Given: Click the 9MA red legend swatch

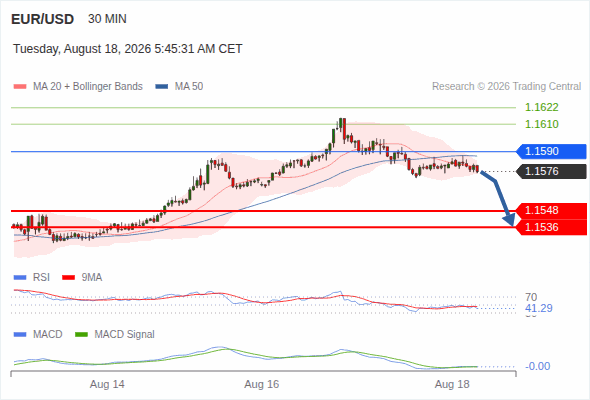Looking at the screenshot, I should [x=68, y=278].
